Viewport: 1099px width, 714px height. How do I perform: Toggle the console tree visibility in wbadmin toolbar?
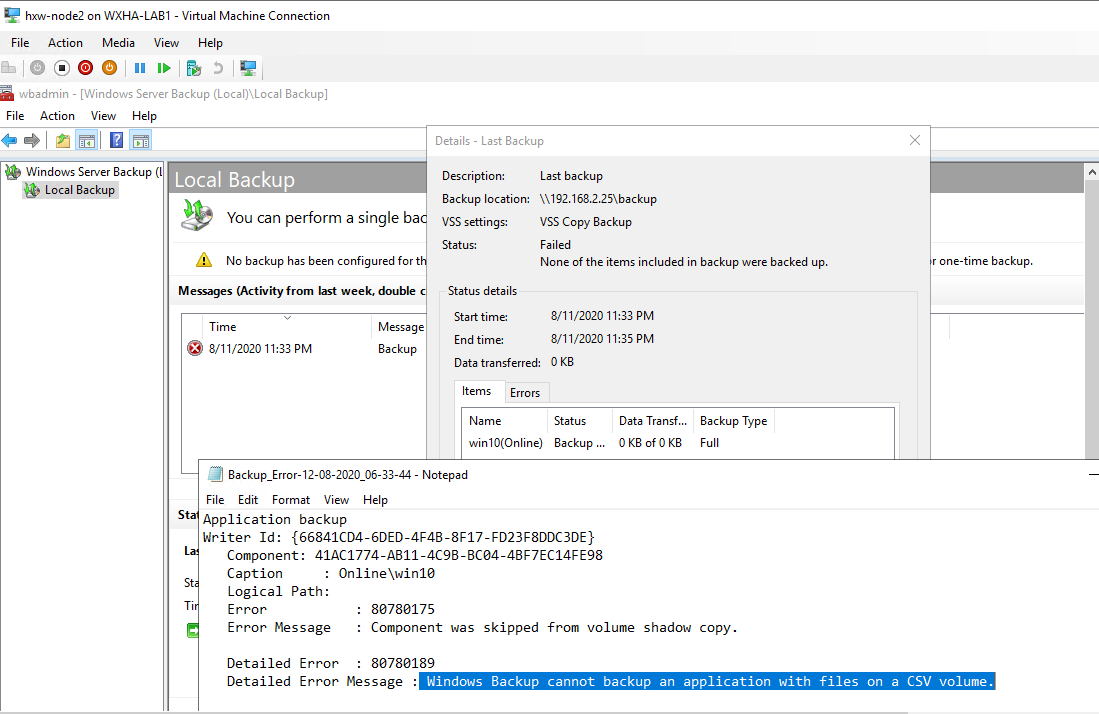86,139
